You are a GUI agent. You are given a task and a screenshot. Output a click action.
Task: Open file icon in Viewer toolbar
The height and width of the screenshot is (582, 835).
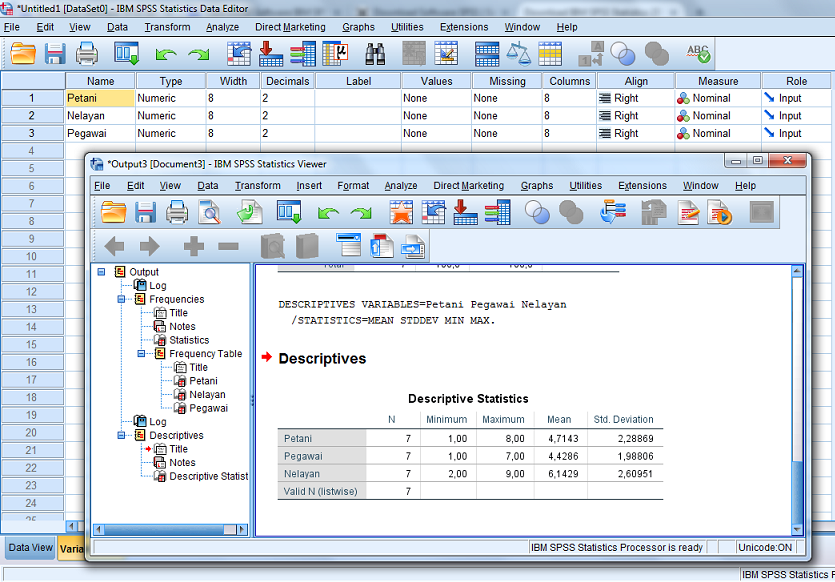[x=113, y=212]
